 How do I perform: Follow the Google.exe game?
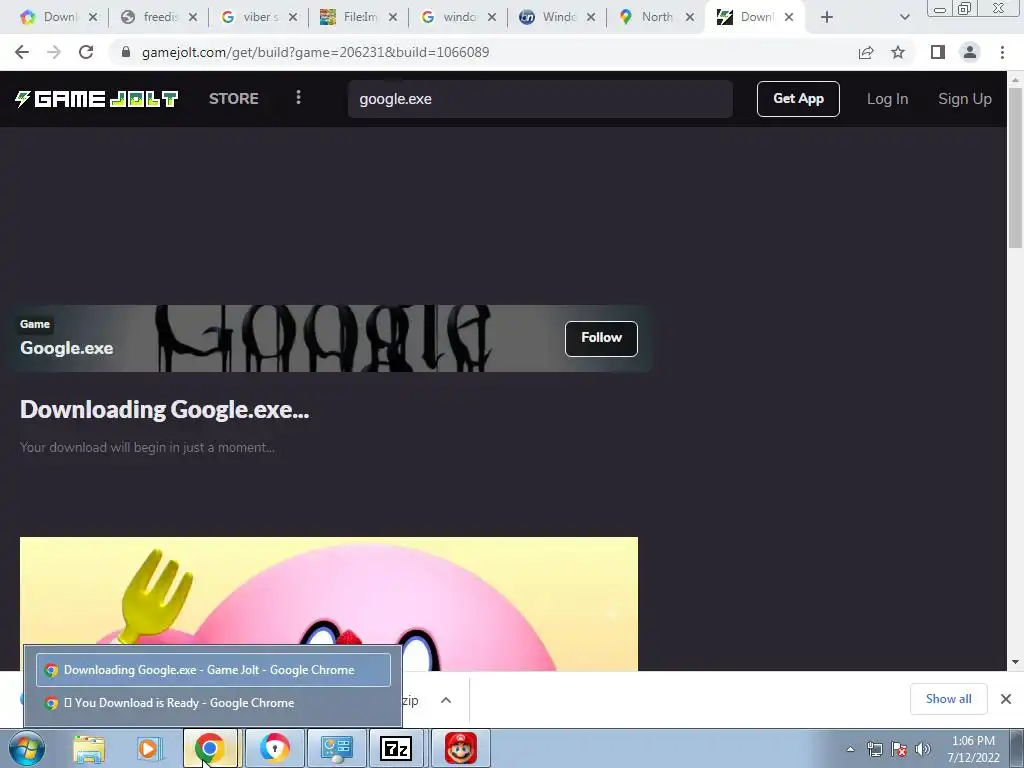point(601,338)
